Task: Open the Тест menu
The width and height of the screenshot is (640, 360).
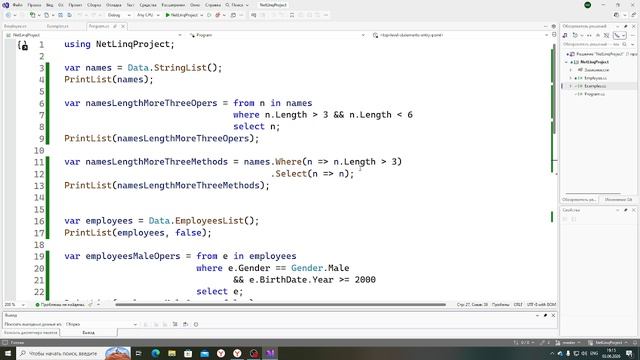Action: (130, 5)
